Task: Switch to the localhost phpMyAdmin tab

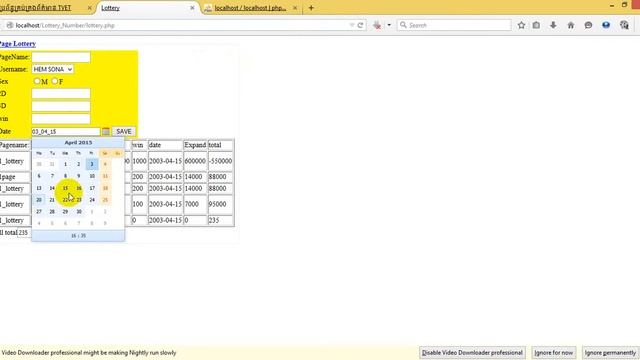Action: coord(251,8)
